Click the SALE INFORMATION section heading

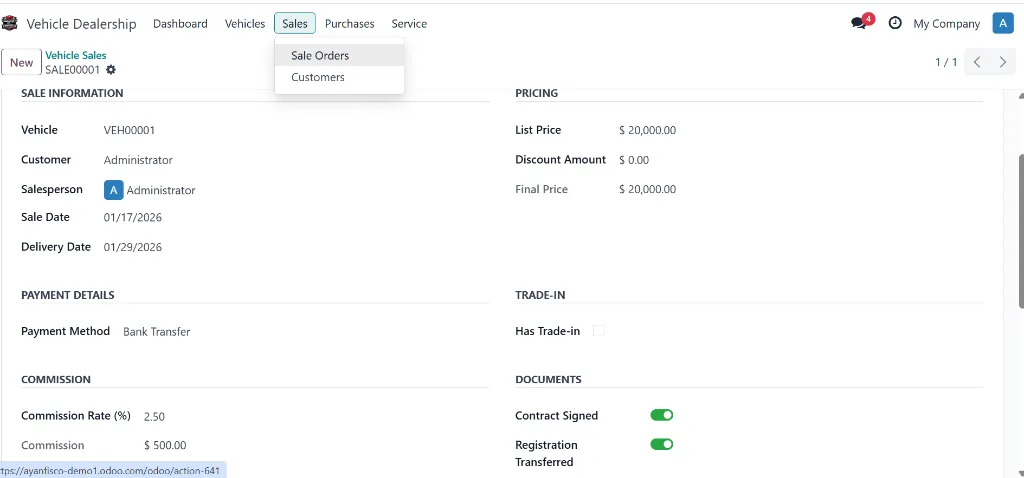(72, 93)
